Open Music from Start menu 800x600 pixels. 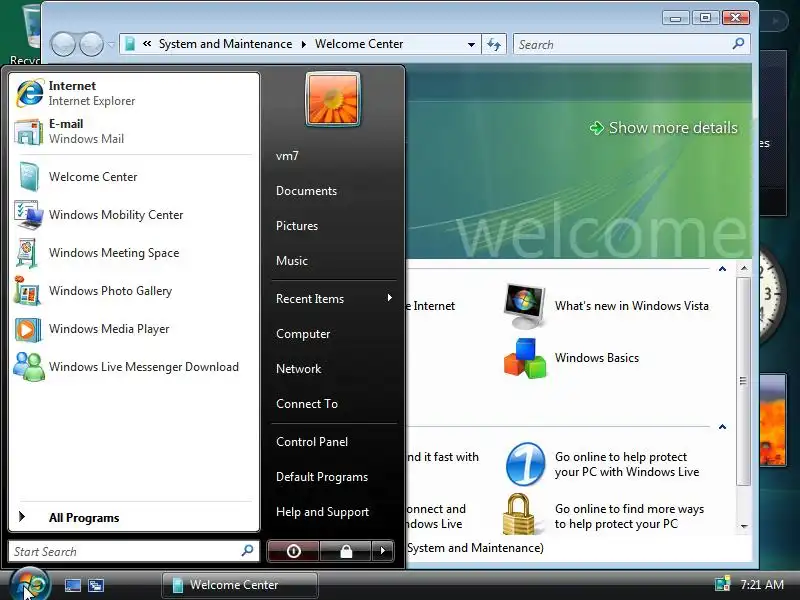[334, 261]
